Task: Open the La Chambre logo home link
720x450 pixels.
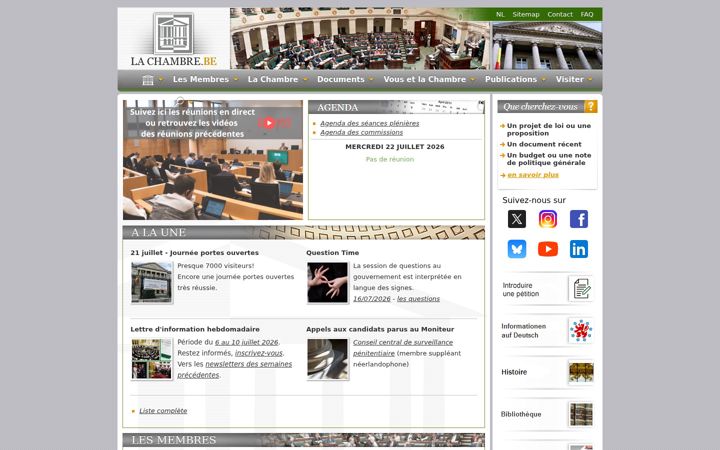Action: (174, 39)
